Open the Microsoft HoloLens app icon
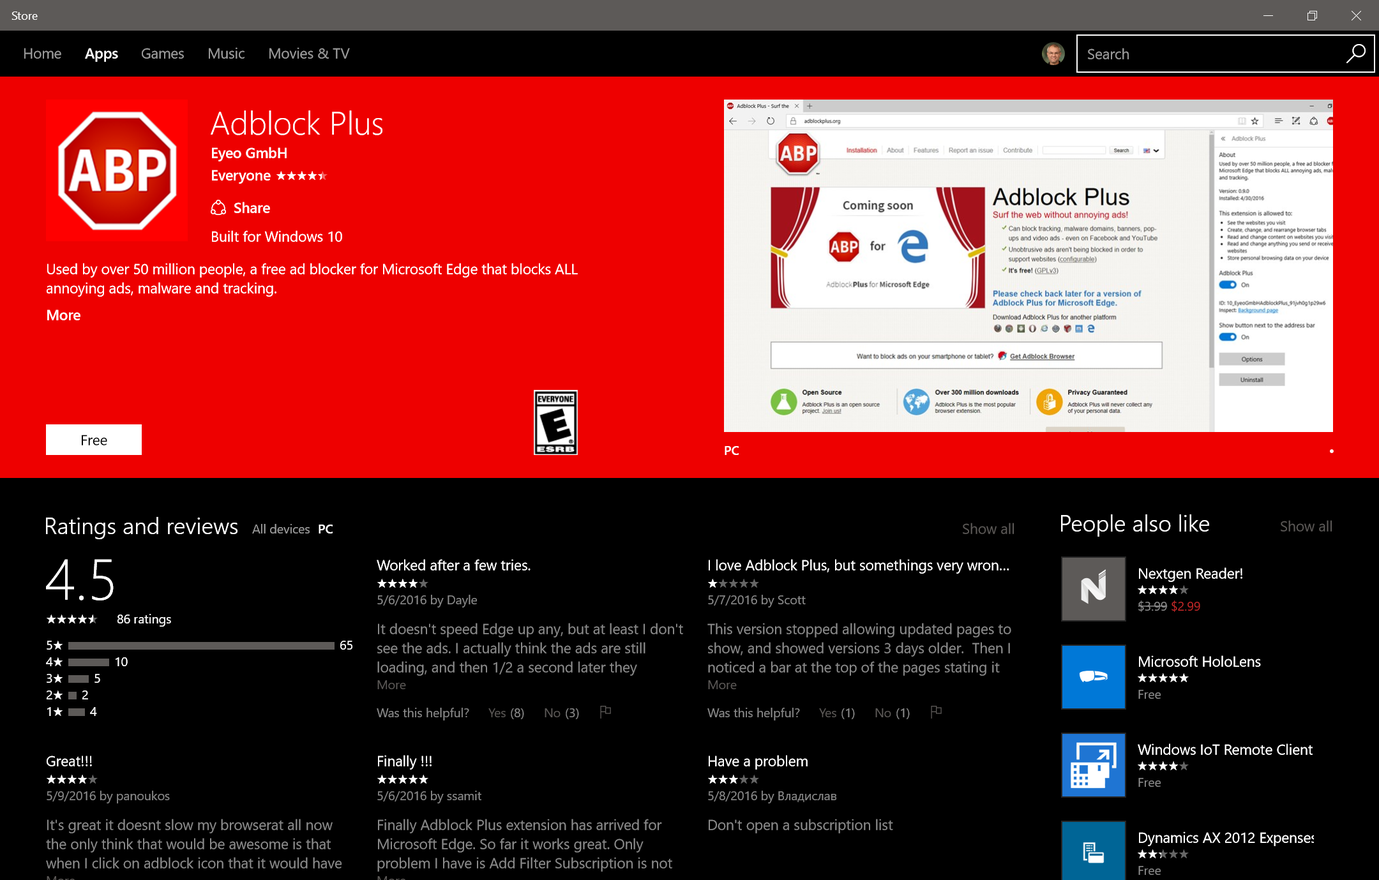The height and width of the screenshot is (880, 1379). pyautogui.click(x=1093, y=677)
